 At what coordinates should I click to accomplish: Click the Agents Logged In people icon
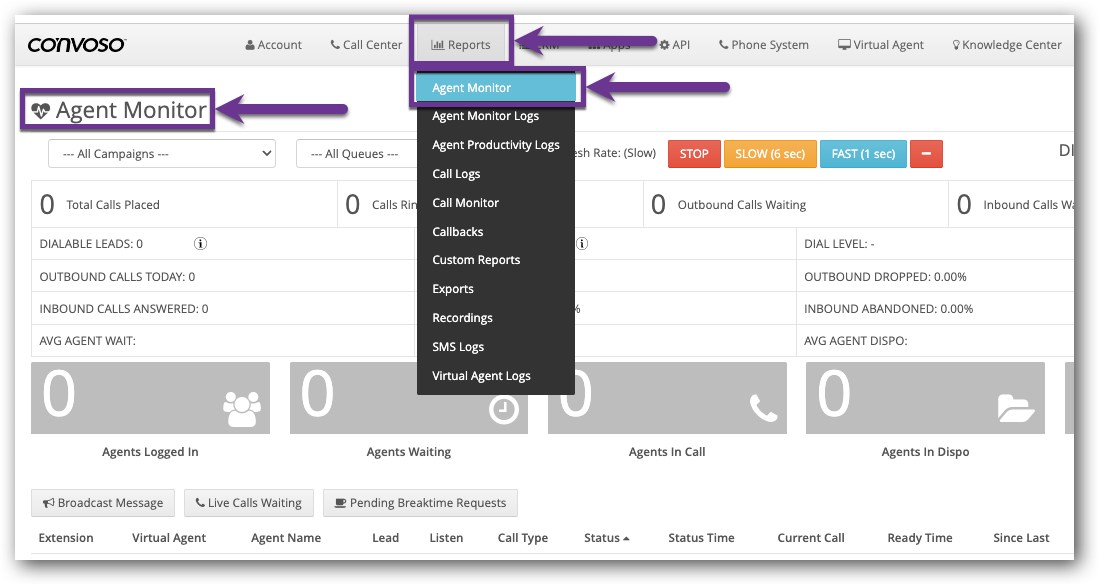(x=242, y=408)
